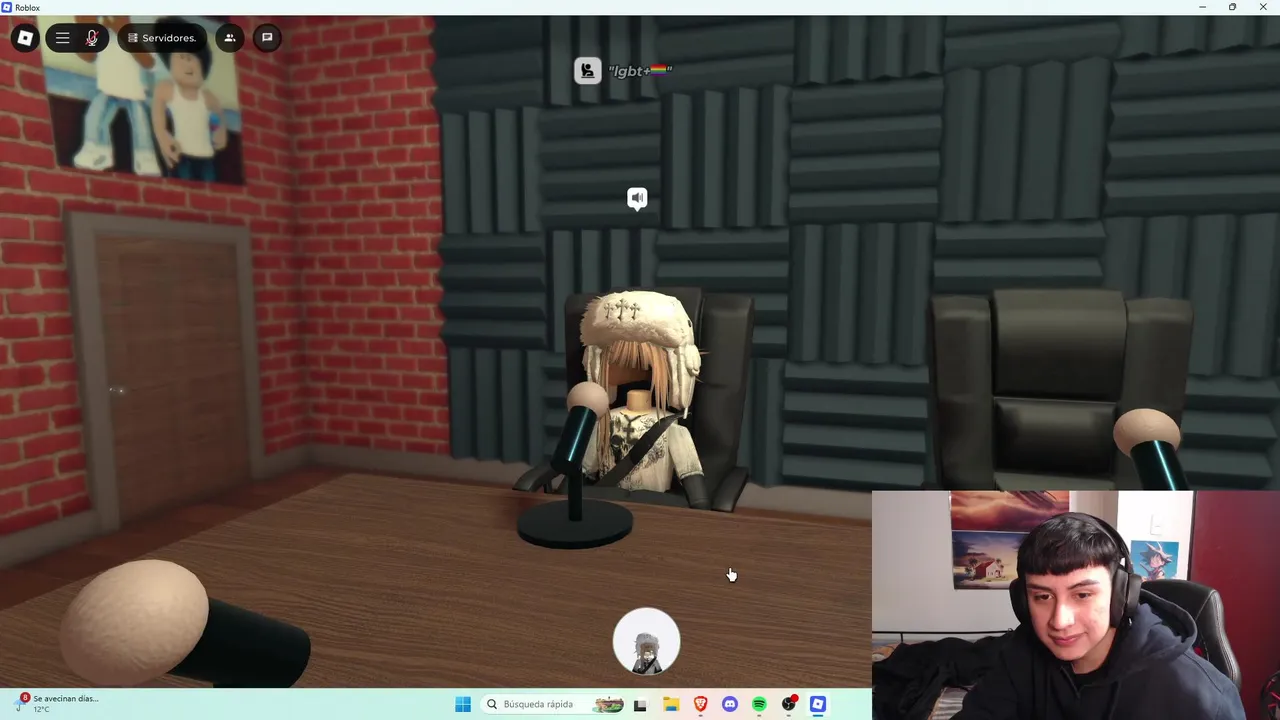Minimize the Roblox window
Viewport: 1280px width, 720px height.
[1203, 7]
